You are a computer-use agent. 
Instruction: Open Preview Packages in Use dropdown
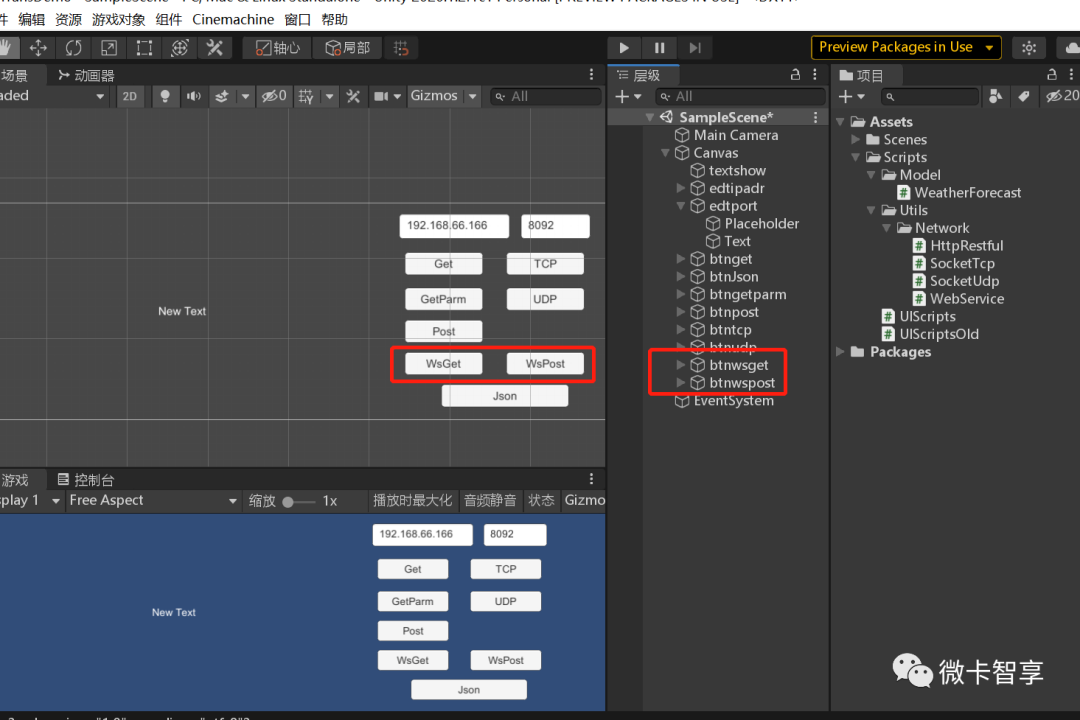(x=906, y=47)
